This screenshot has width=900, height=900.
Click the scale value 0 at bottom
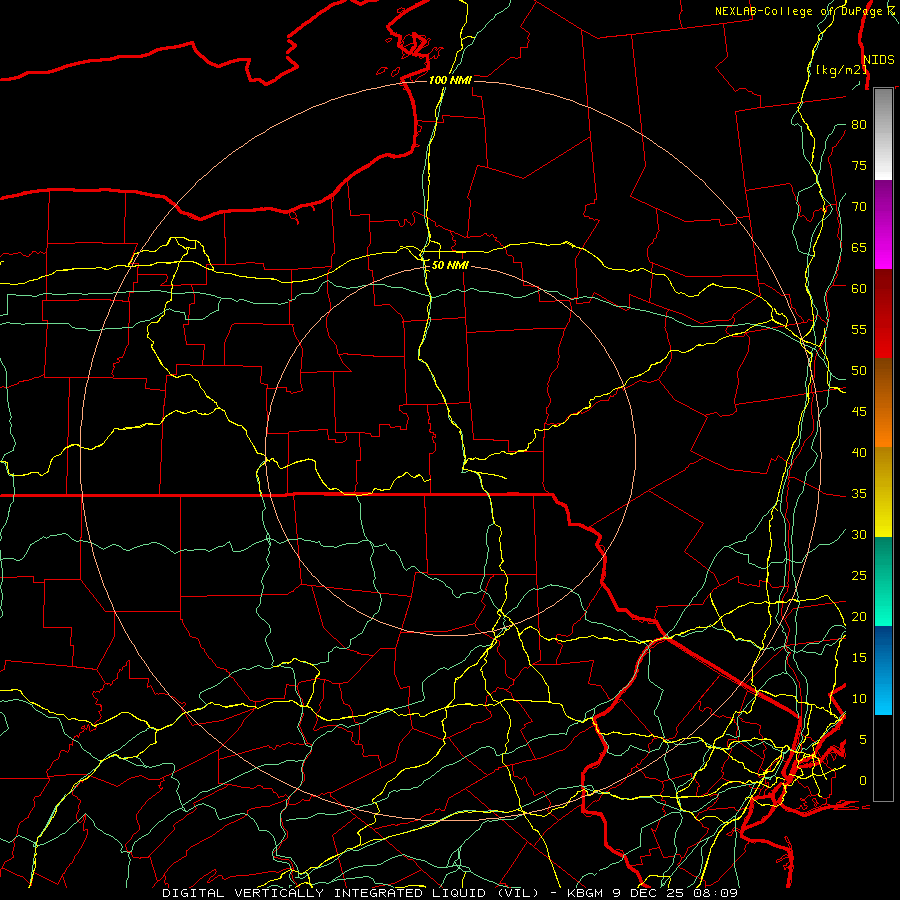coord(862,781)
